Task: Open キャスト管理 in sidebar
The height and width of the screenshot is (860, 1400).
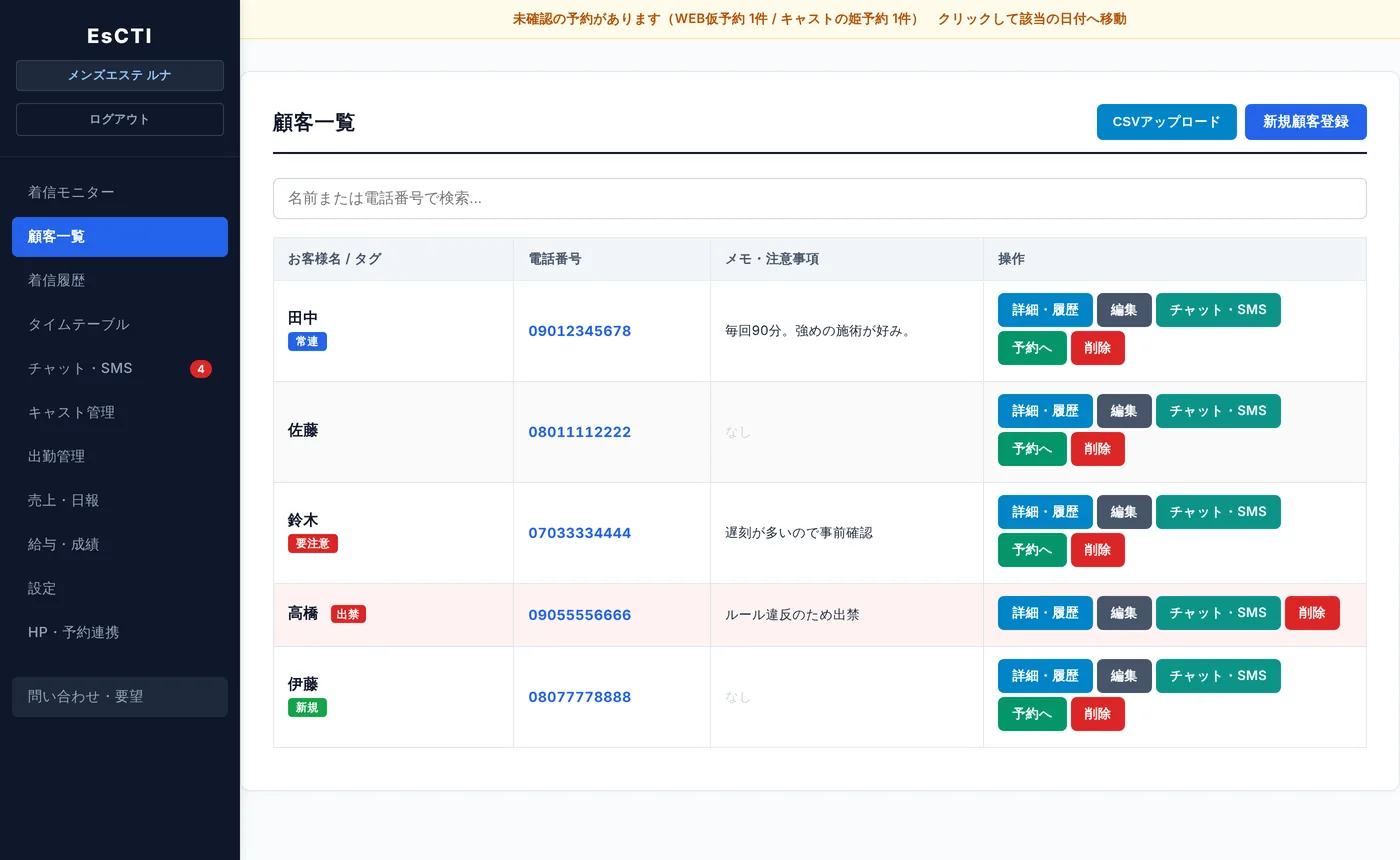Action: click(x=120, y=413)
